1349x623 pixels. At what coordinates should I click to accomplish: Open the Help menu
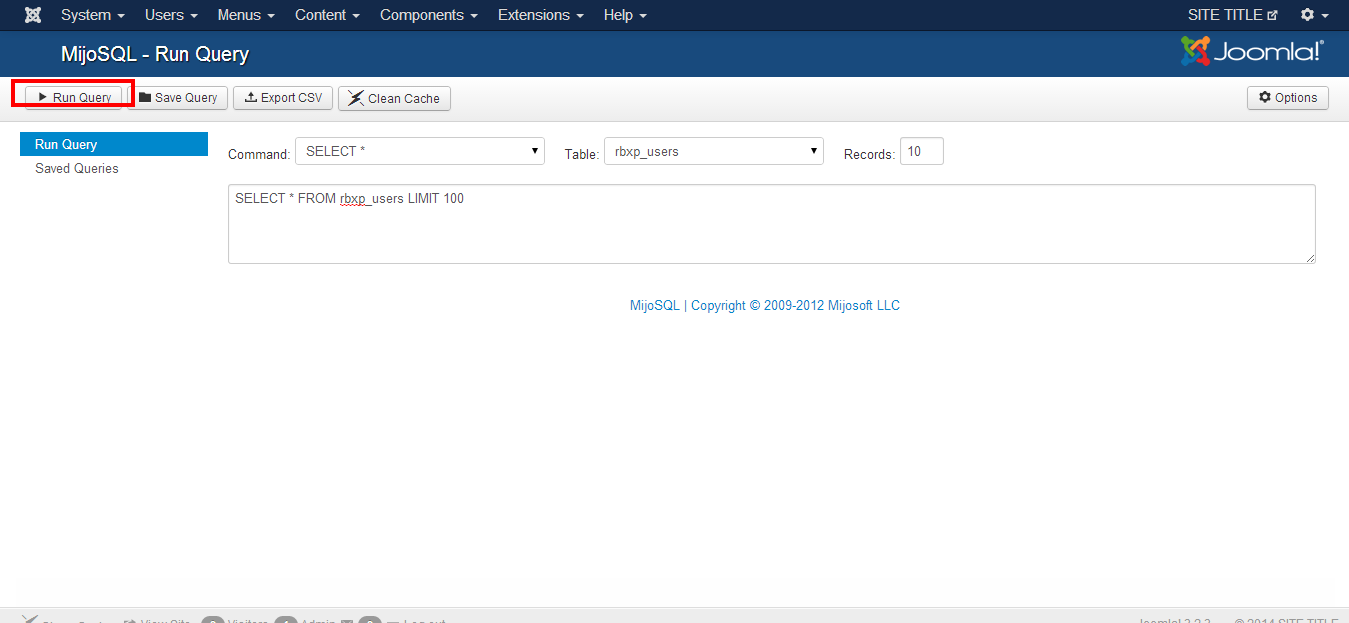(x=625, y=15)
